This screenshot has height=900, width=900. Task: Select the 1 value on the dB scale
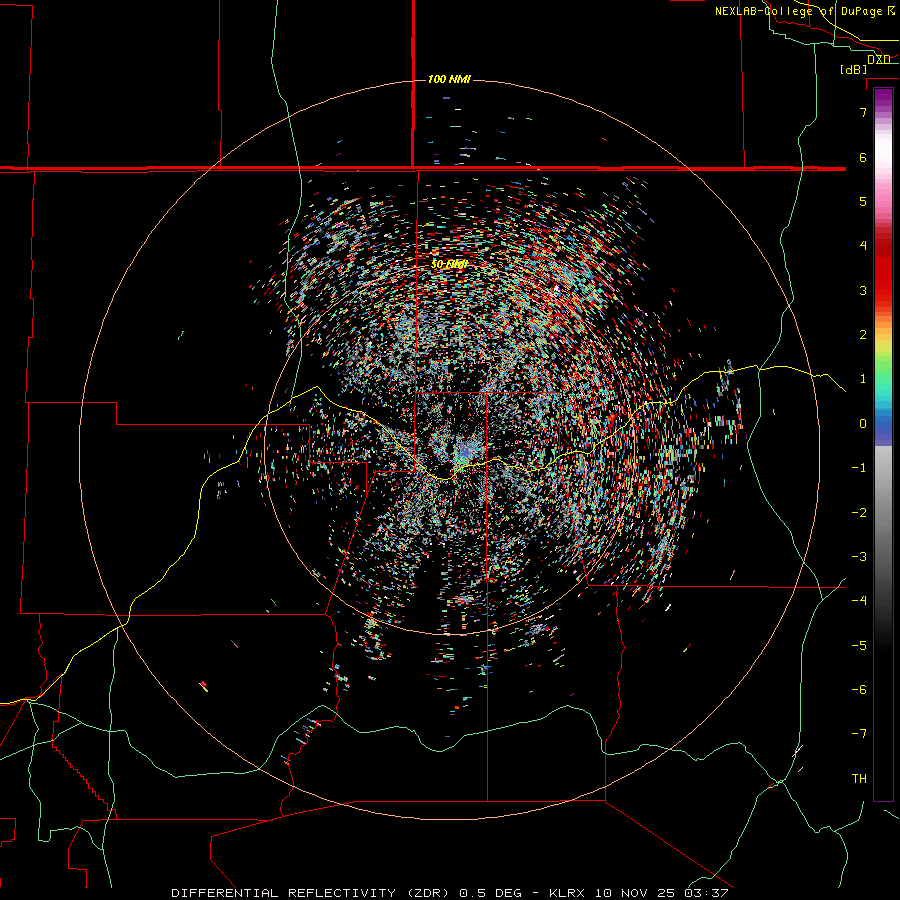(863, 379)
